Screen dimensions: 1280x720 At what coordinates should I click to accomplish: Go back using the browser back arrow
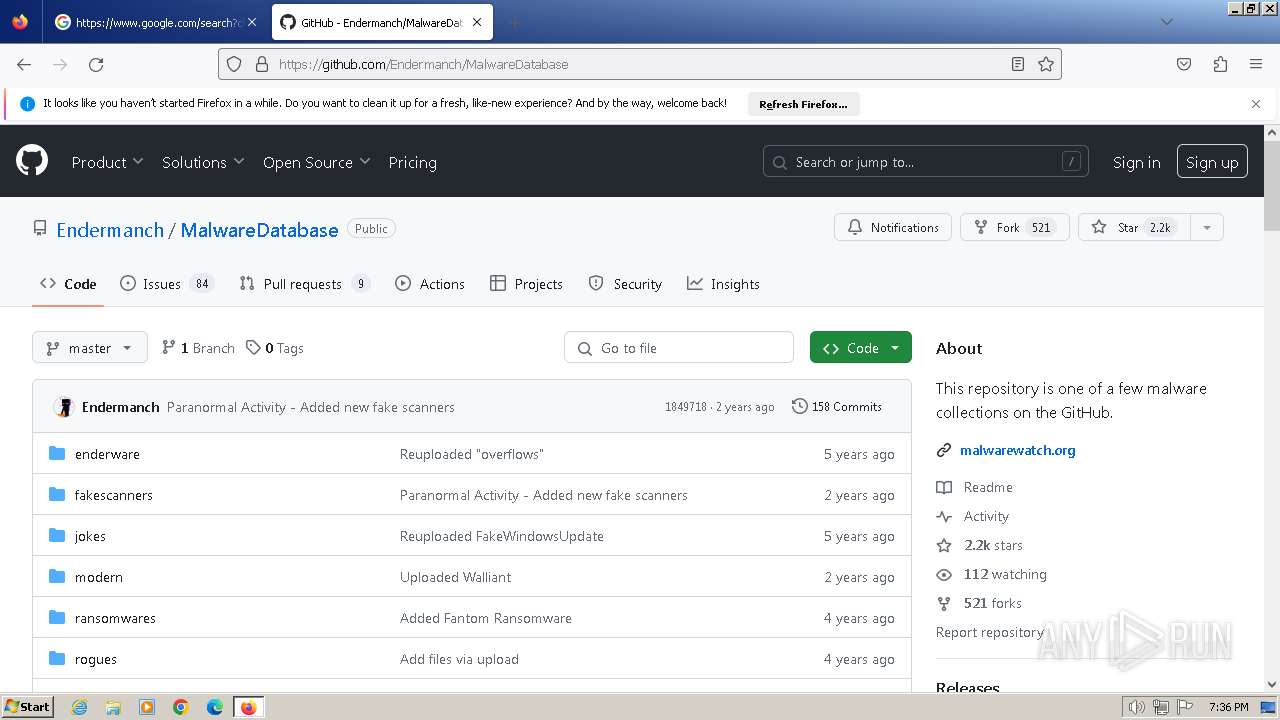pyautogui.click(x=24, y=64)
